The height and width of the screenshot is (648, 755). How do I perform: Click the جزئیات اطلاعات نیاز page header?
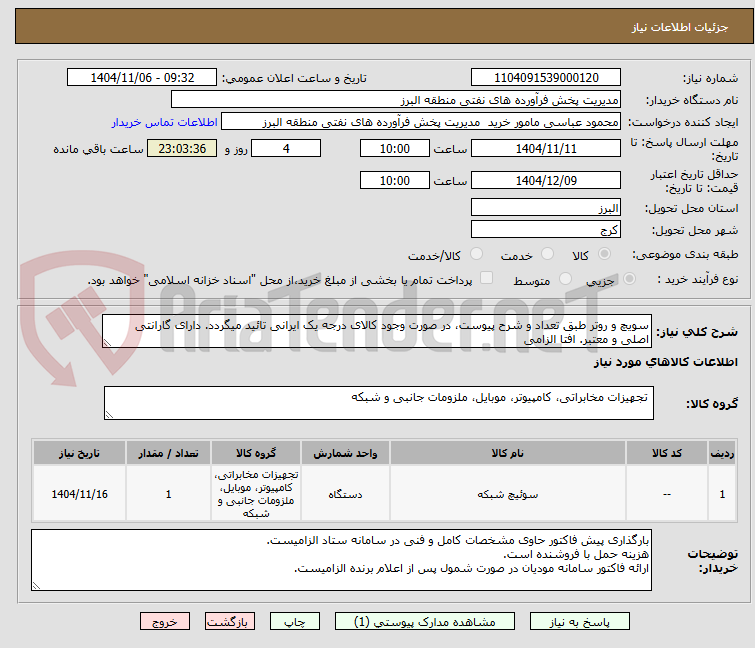679,27
